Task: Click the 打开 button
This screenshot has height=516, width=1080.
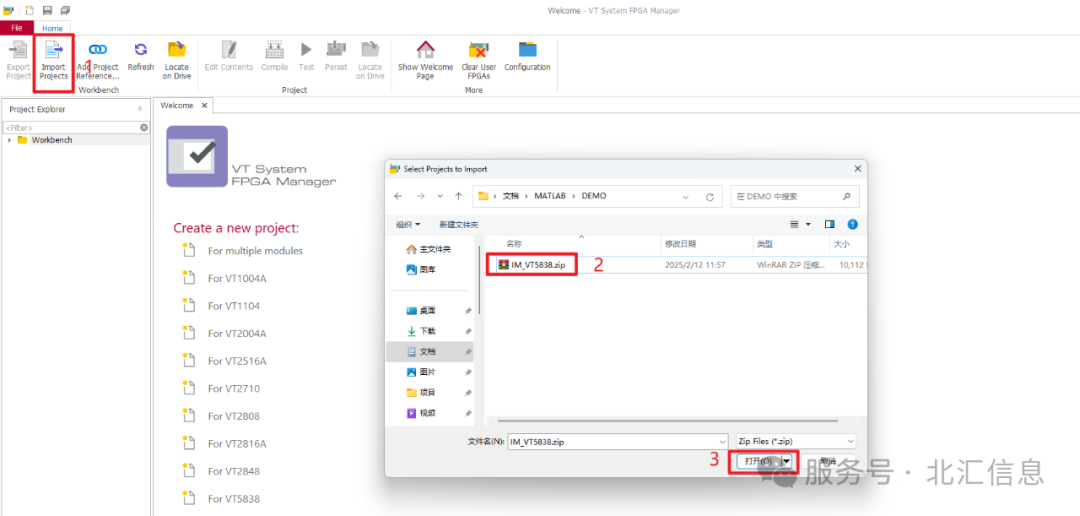Action: pos(758,461)
